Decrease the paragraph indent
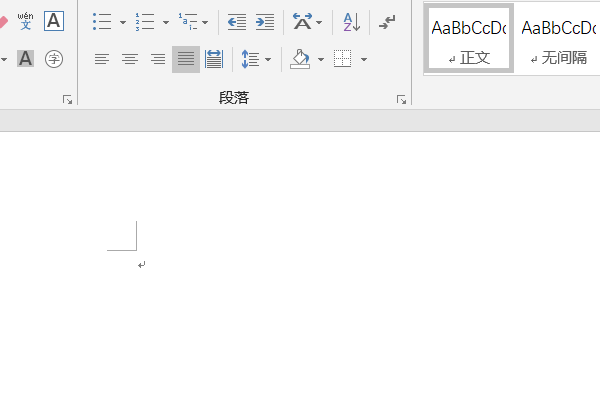600x400 pixels. point(237,22)
